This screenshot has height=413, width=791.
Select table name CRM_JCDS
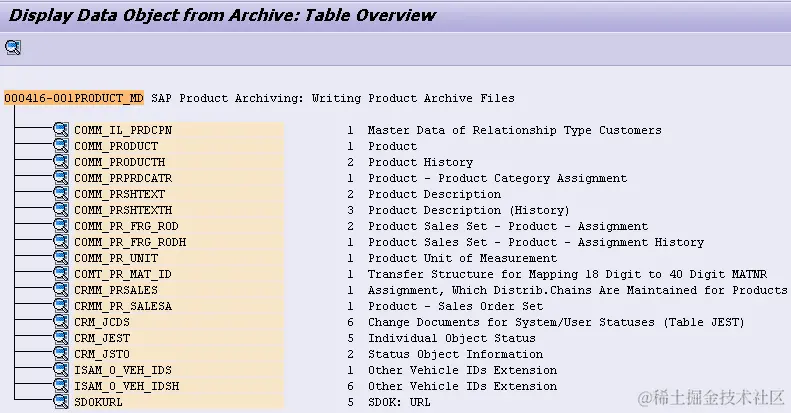102,322
